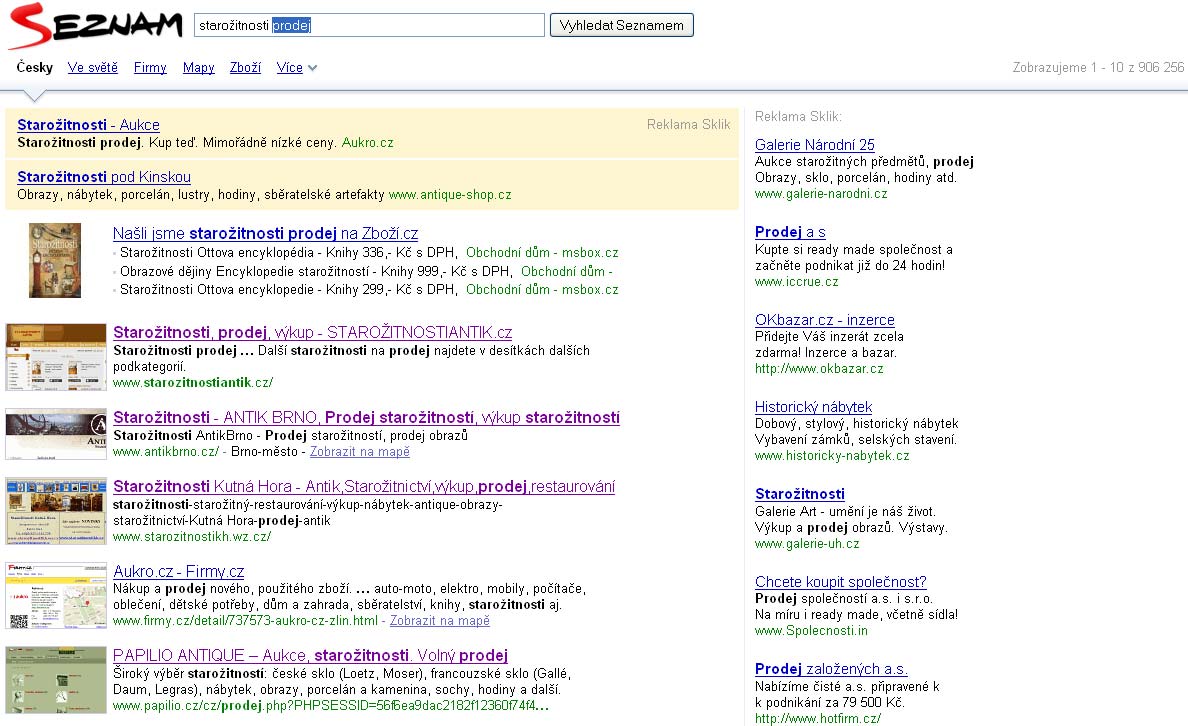Open the 299 Kč Obchodní dům msbox.cz link

click(x=542, y=289)
